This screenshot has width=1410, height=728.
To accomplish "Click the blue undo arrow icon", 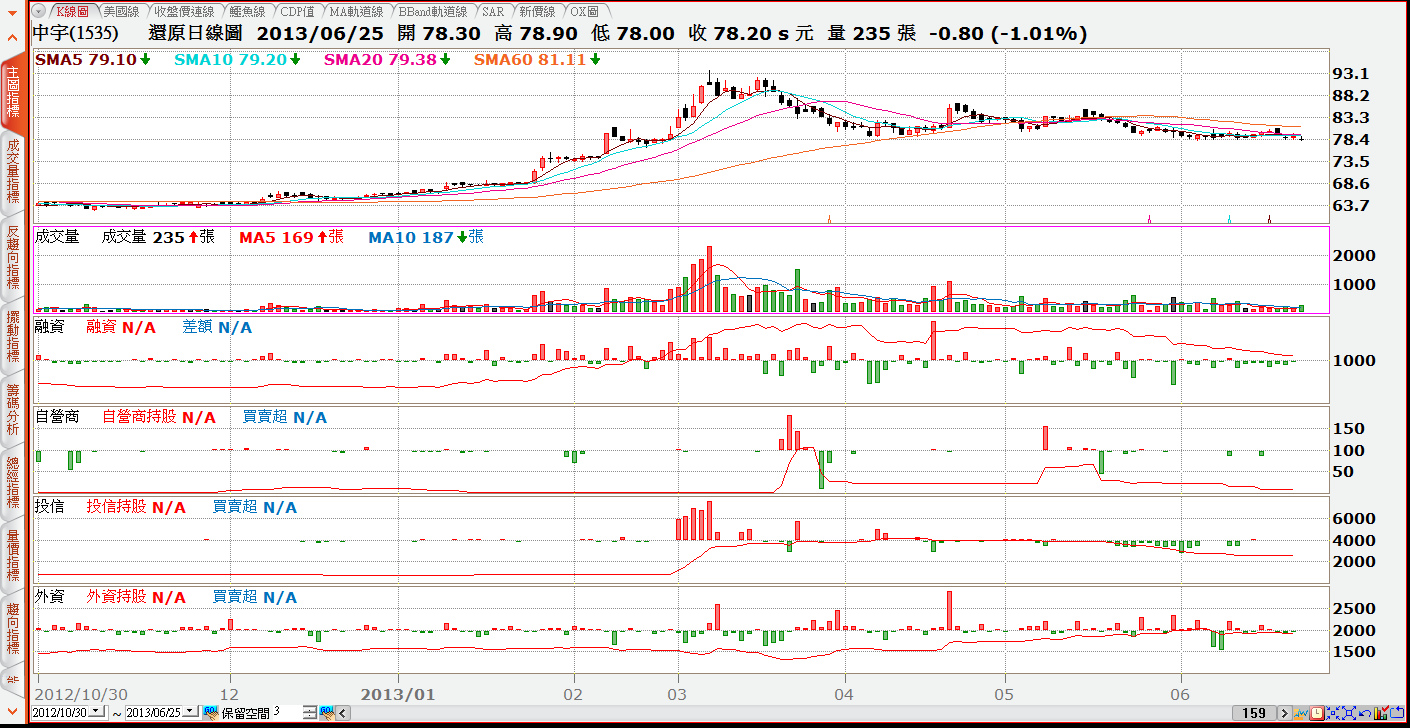I will click(x=1365, y=713).
